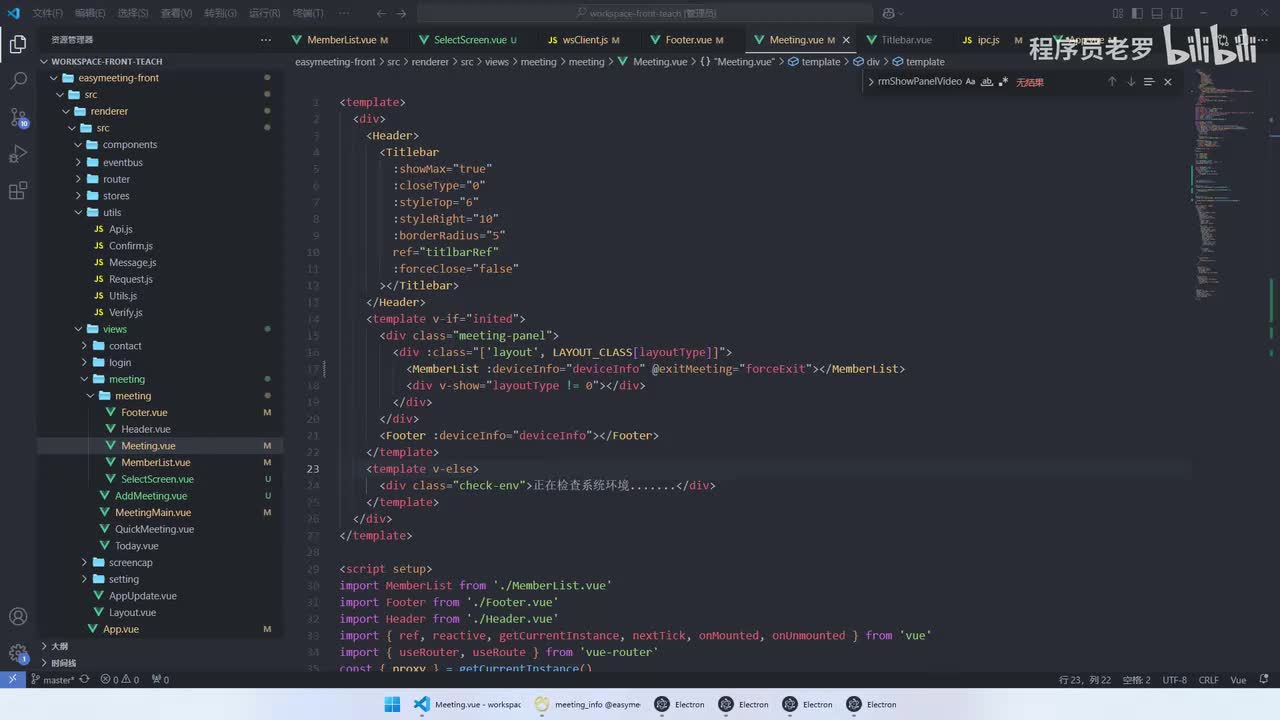The image size is (1280, 720).
Task: Expand the replace field in find widget
Action: (871, 82)
